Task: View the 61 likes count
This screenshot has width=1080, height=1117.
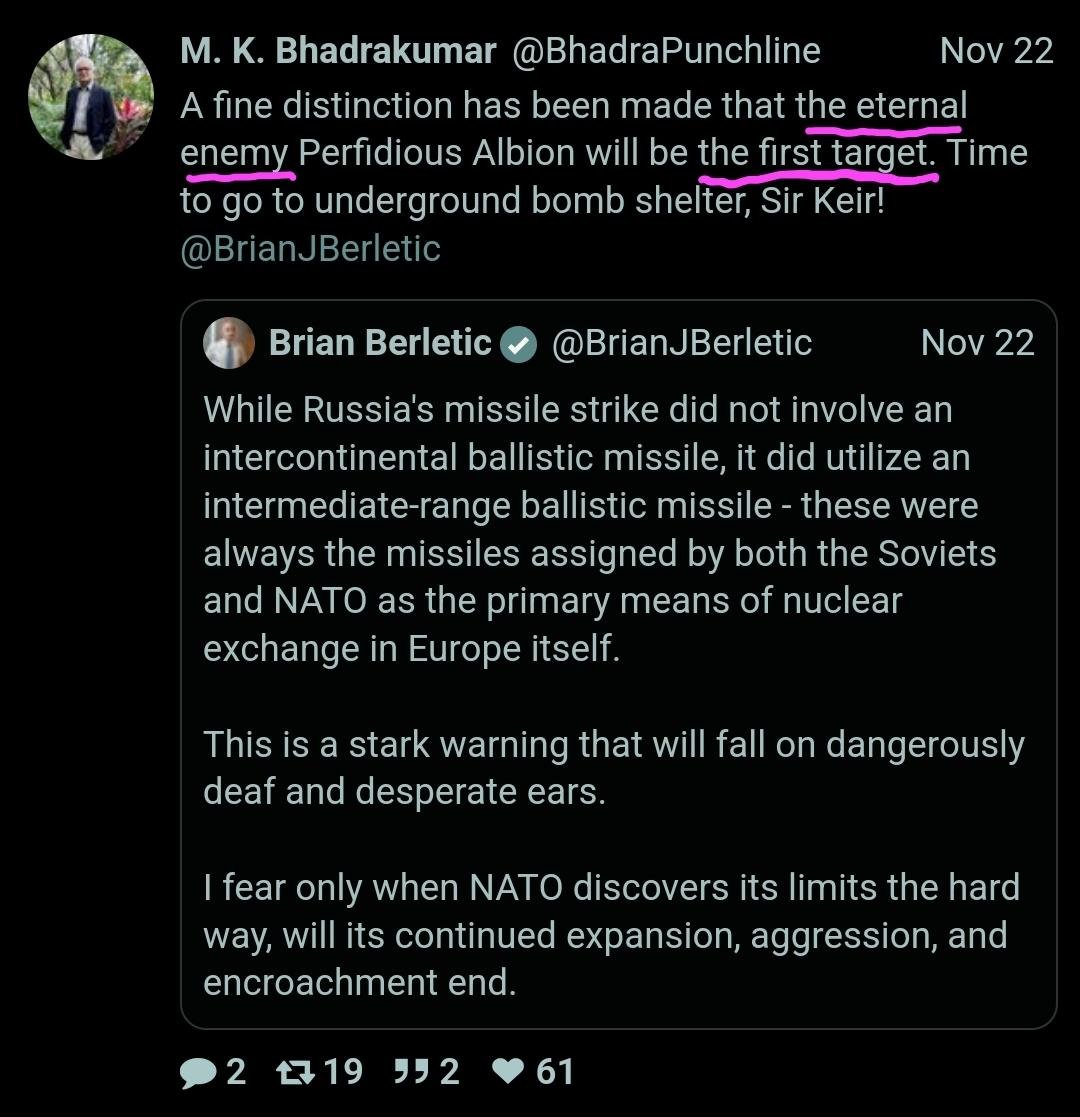Action: coord(555,1073)
